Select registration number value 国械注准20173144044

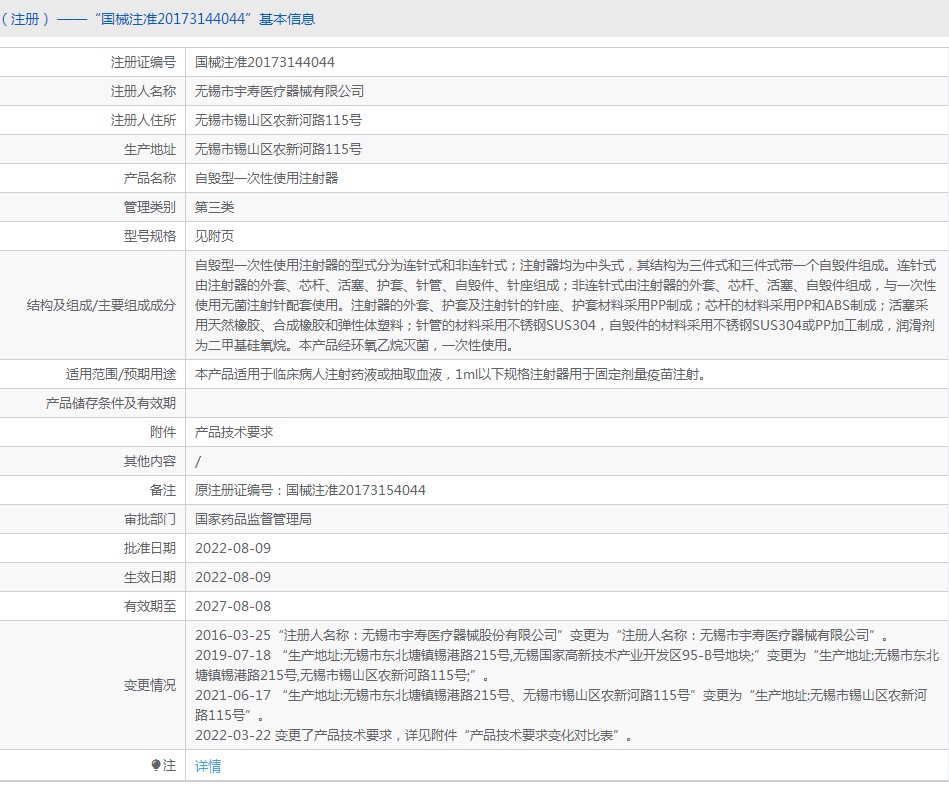click(x=264, y=62)
